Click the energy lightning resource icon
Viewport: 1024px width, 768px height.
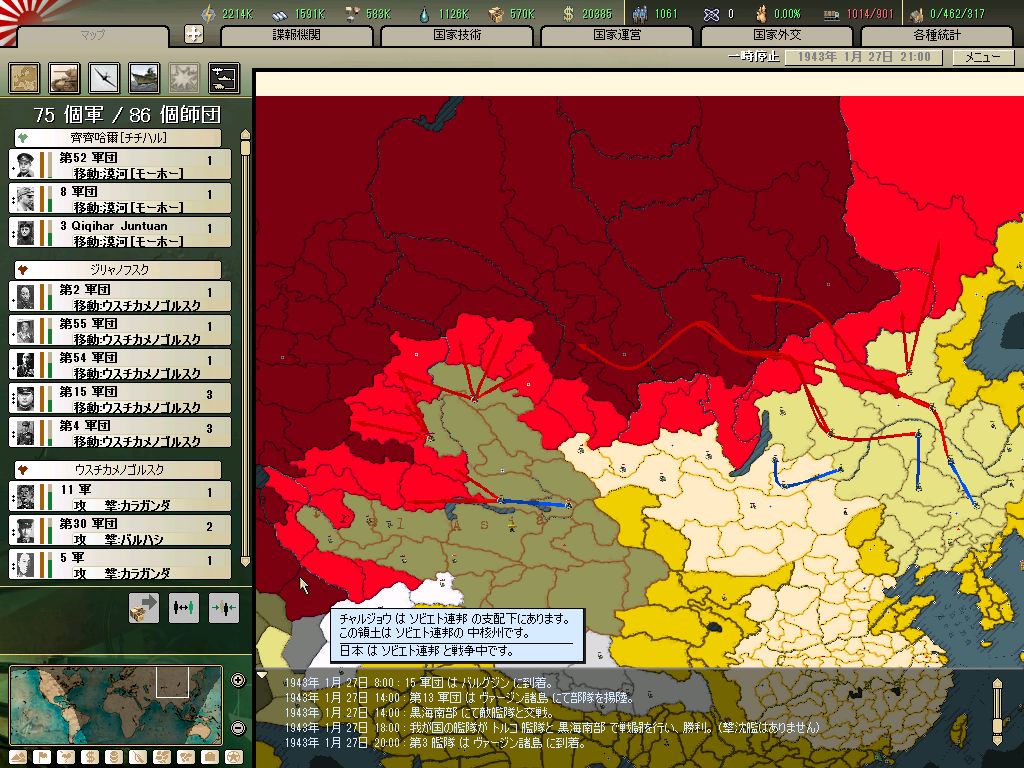click(208, 14)
